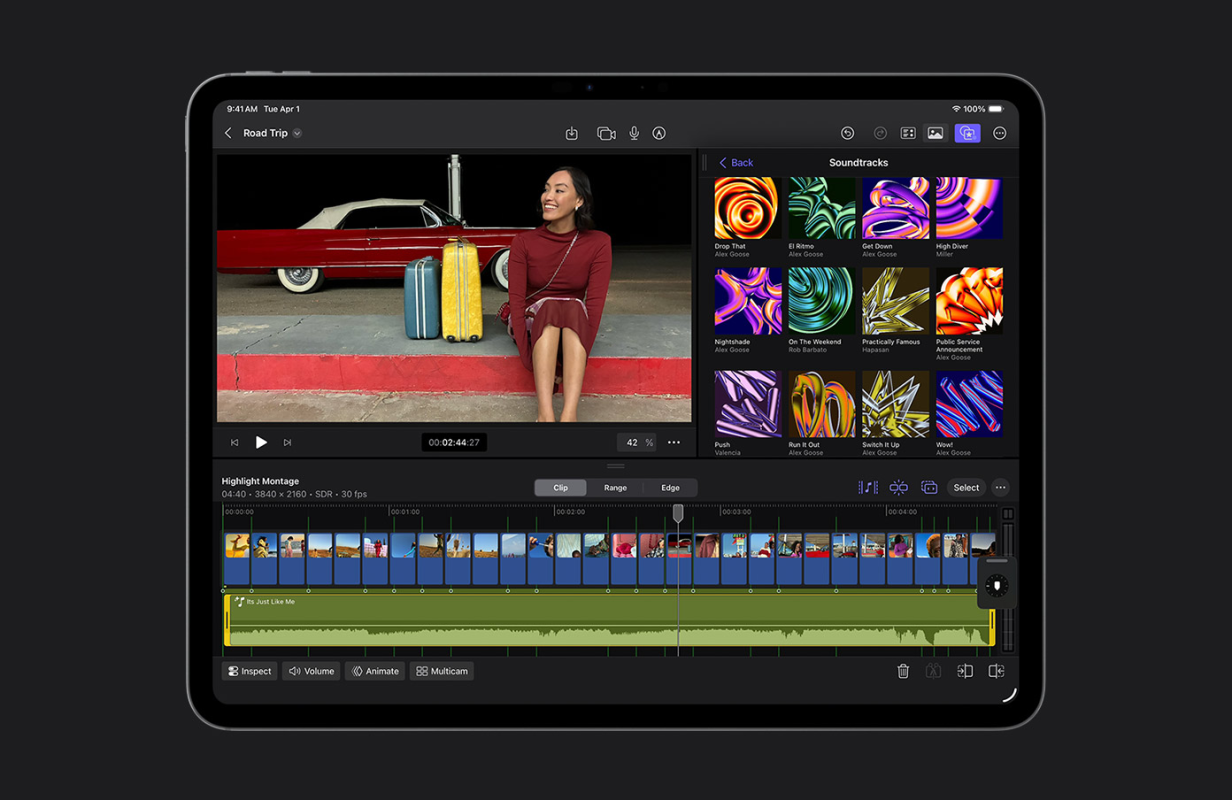Toggle the Volume control button
The image size is (1232, 800).
[311, 671]
